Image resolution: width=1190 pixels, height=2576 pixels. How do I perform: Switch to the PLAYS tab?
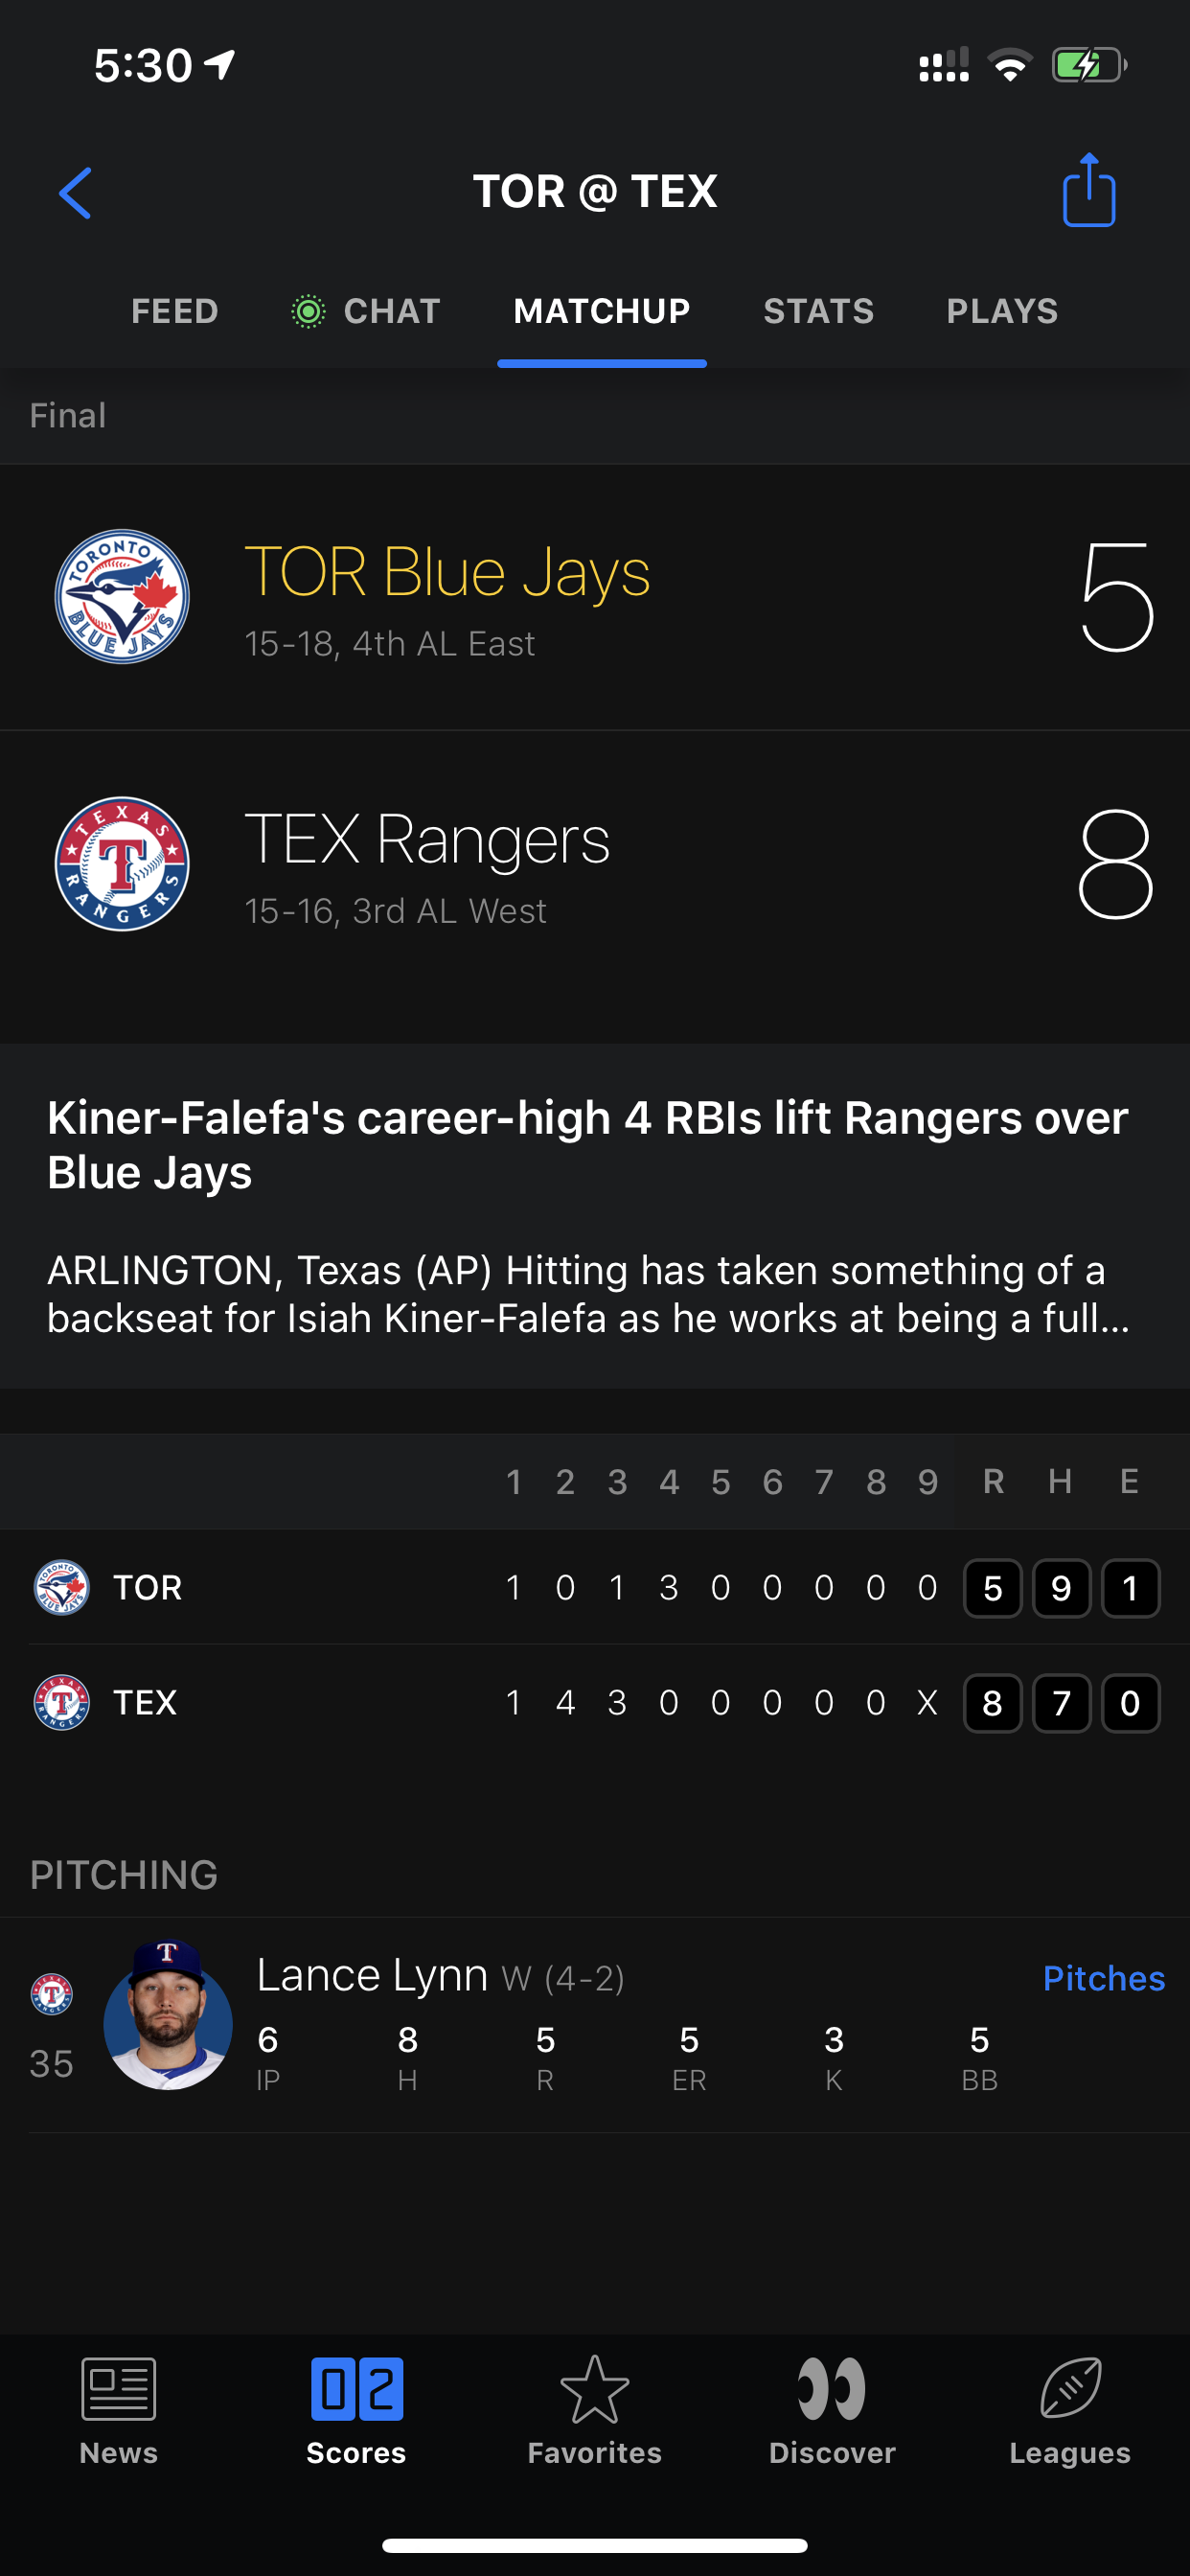point(1002,312)
